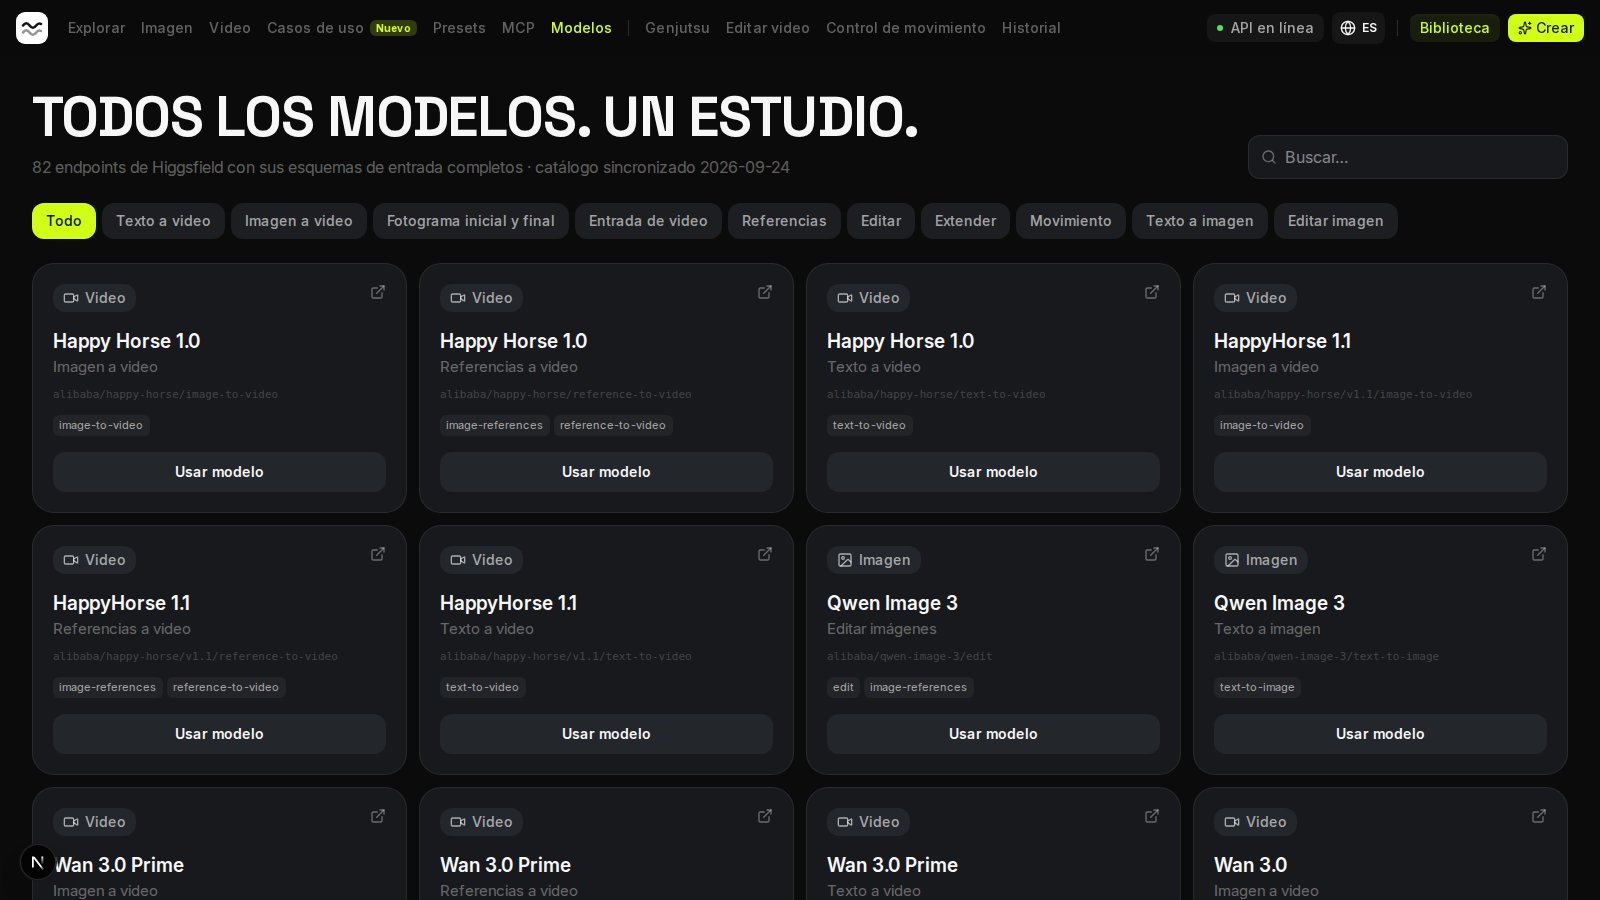
Task: Click the Higgsfield logo icon
Action: click(x=32, y=28)
